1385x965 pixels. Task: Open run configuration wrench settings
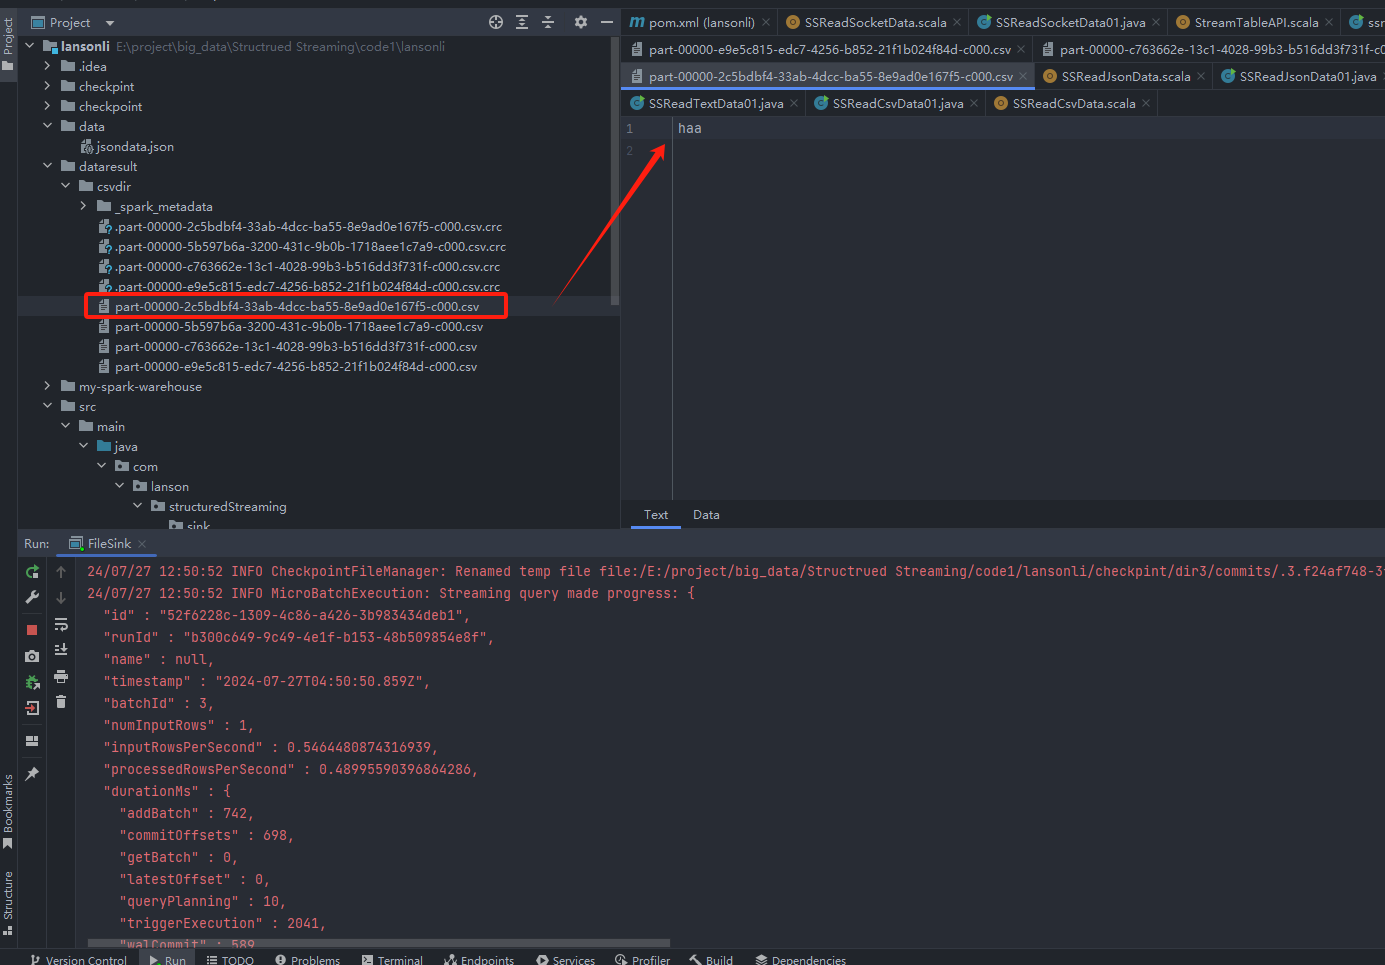pyautogui.click(x=32, y=598)
